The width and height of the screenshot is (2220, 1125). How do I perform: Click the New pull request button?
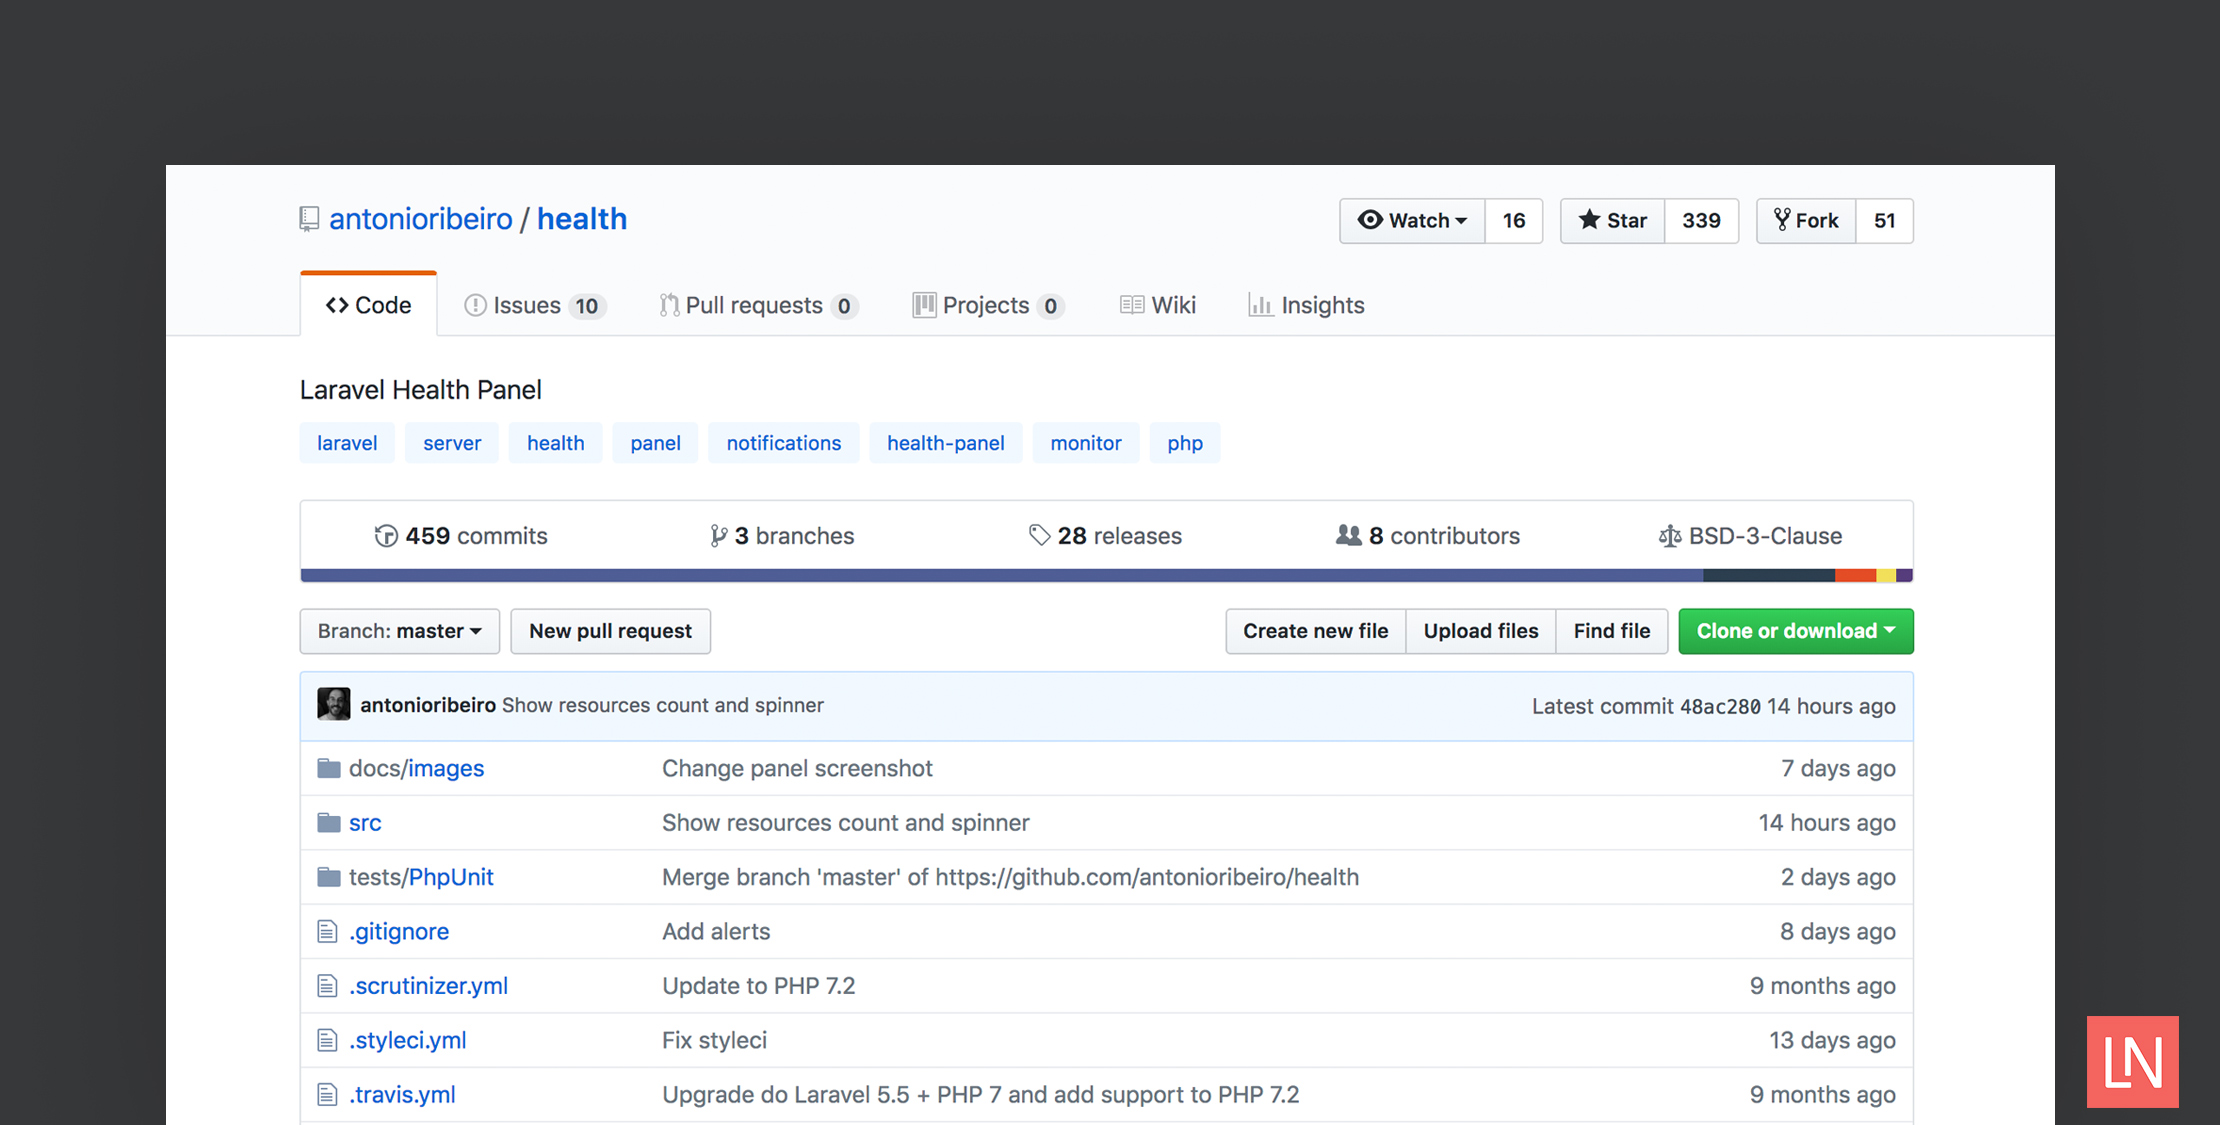pyautogui.click(x=610, y=631)
